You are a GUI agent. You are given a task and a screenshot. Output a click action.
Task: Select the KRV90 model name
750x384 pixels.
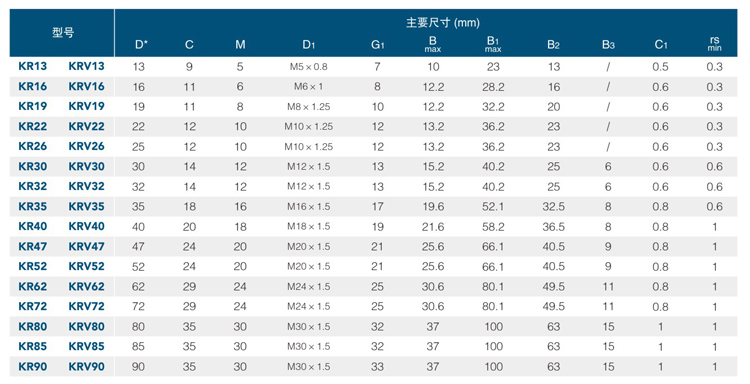86,367
